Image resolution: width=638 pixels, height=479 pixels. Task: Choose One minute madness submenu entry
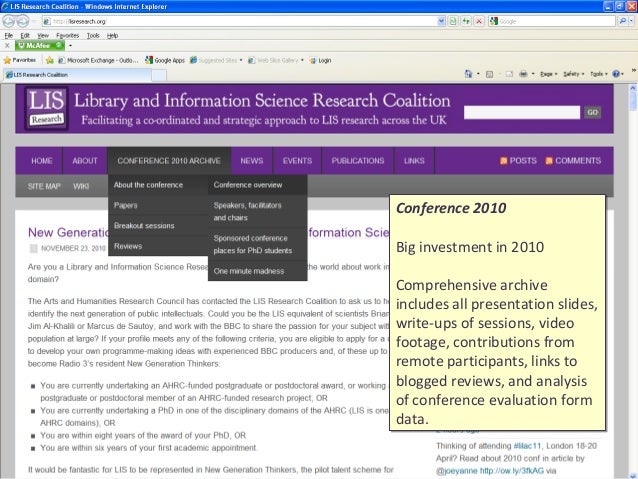247,271
